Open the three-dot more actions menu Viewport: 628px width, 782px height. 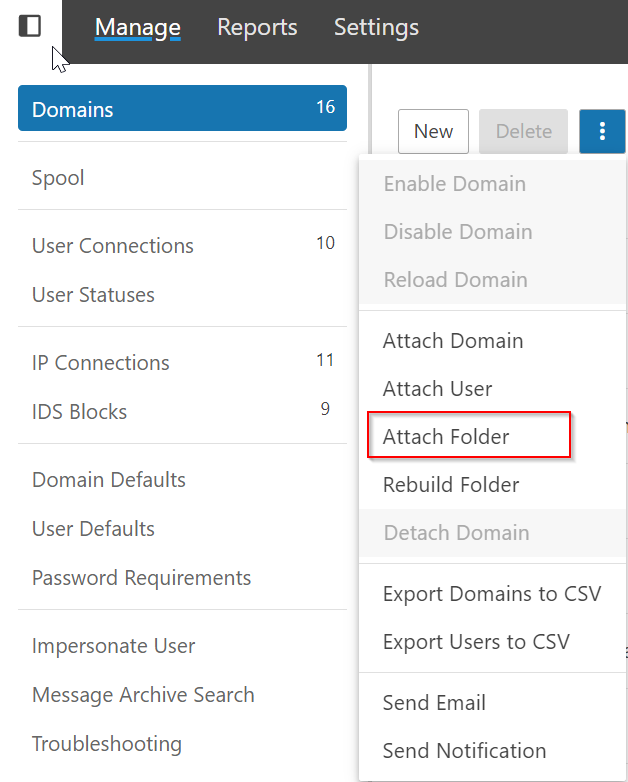tap(602, 131)
